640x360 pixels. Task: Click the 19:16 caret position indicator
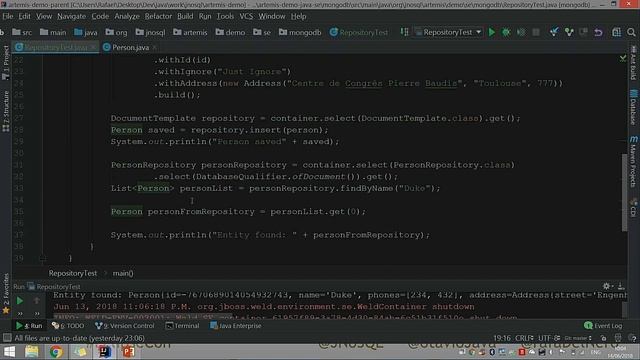point(502,338)
